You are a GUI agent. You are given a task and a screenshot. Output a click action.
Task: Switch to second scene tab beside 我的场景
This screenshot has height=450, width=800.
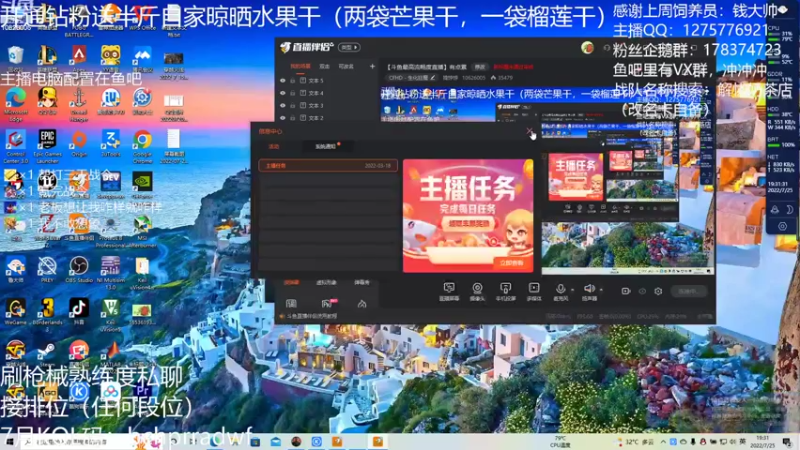(x=324, y=66)
